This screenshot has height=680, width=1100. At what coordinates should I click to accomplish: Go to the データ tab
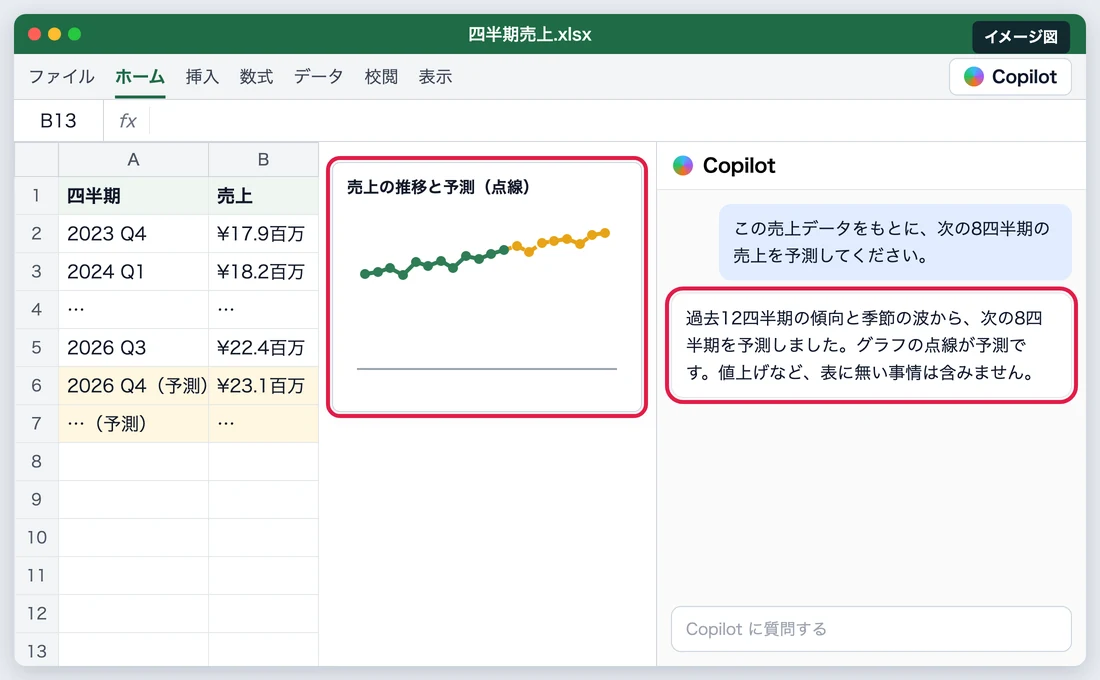(x=318, y=76)
